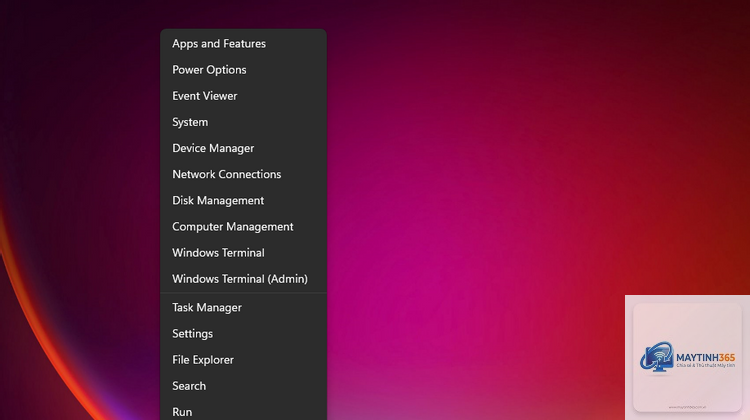Open Apps and Features
This screenshot has height=420, width=750.
click(243, 44)
